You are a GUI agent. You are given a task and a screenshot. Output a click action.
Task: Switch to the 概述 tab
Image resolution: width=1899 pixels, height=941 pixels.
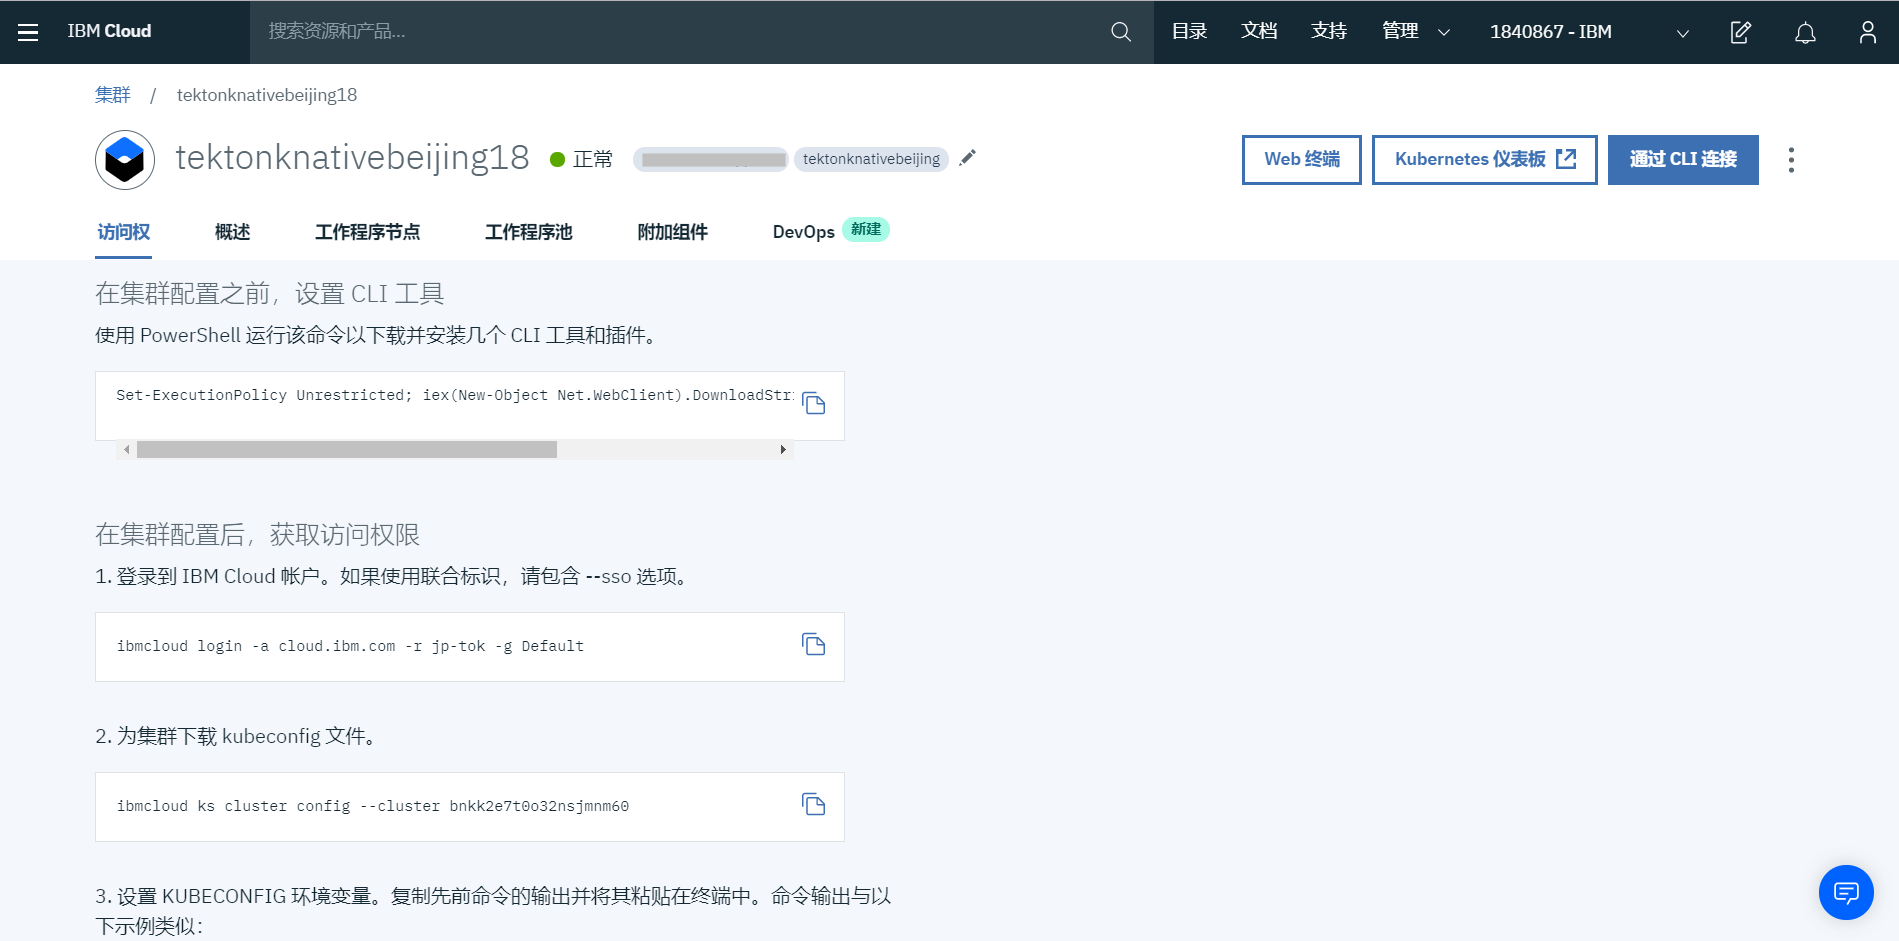point(232,232)
